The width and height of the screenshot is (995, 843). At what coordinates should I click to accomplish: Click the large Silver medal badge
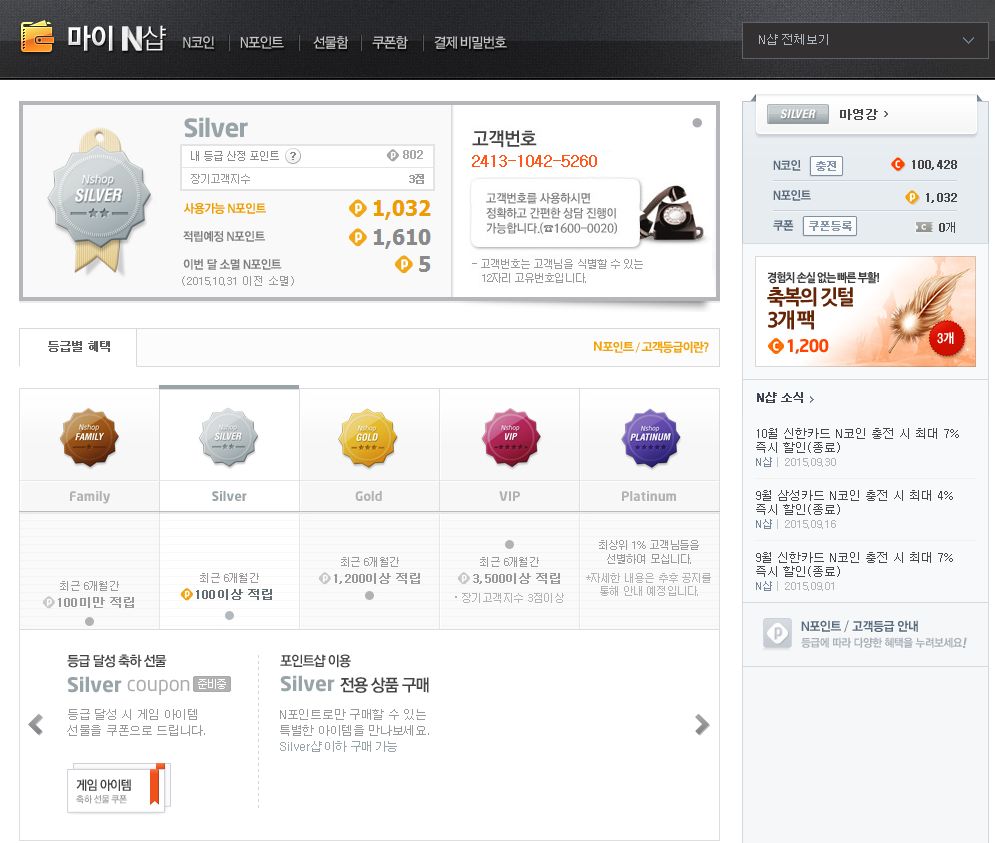tap(100, 198)
